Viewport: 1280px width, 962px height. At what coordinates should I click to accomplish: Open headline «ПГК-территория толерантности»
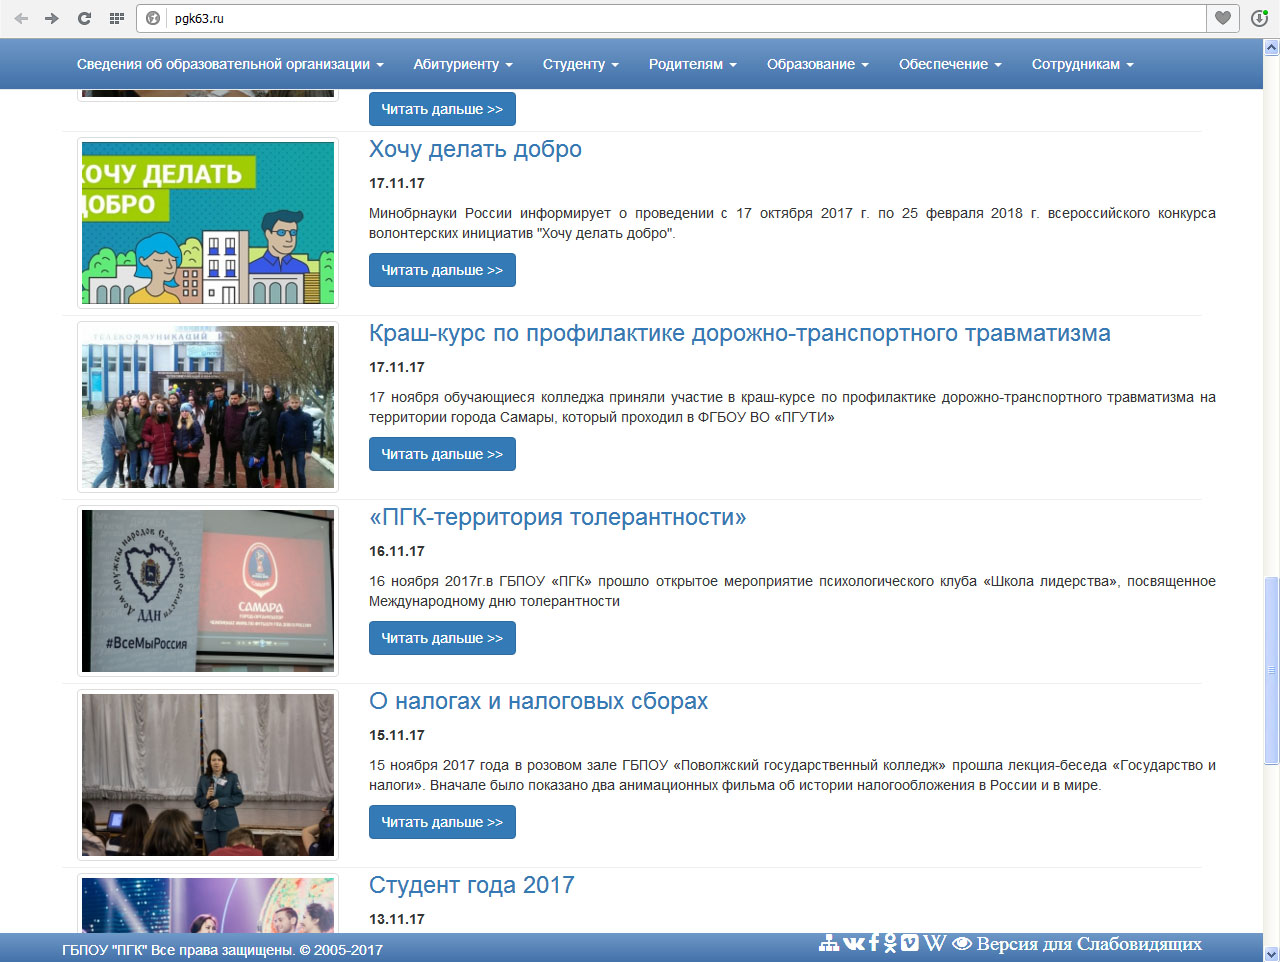tap(558, 517)
